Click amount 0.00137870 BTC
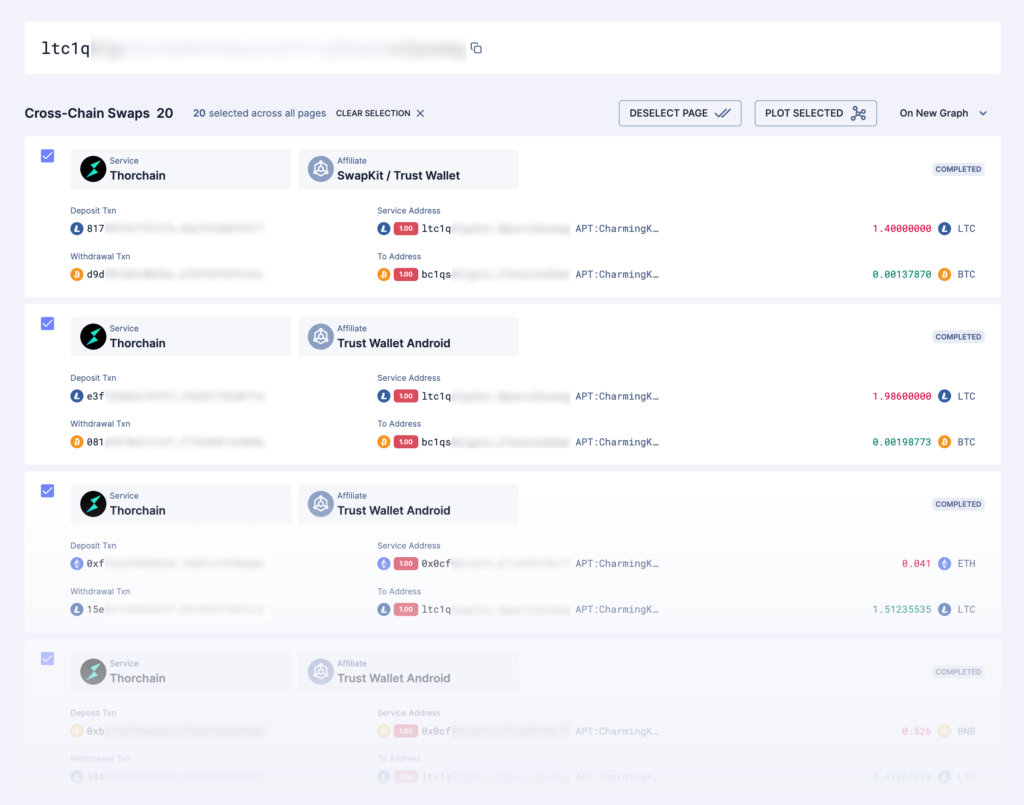 click(x=901, y=274)
